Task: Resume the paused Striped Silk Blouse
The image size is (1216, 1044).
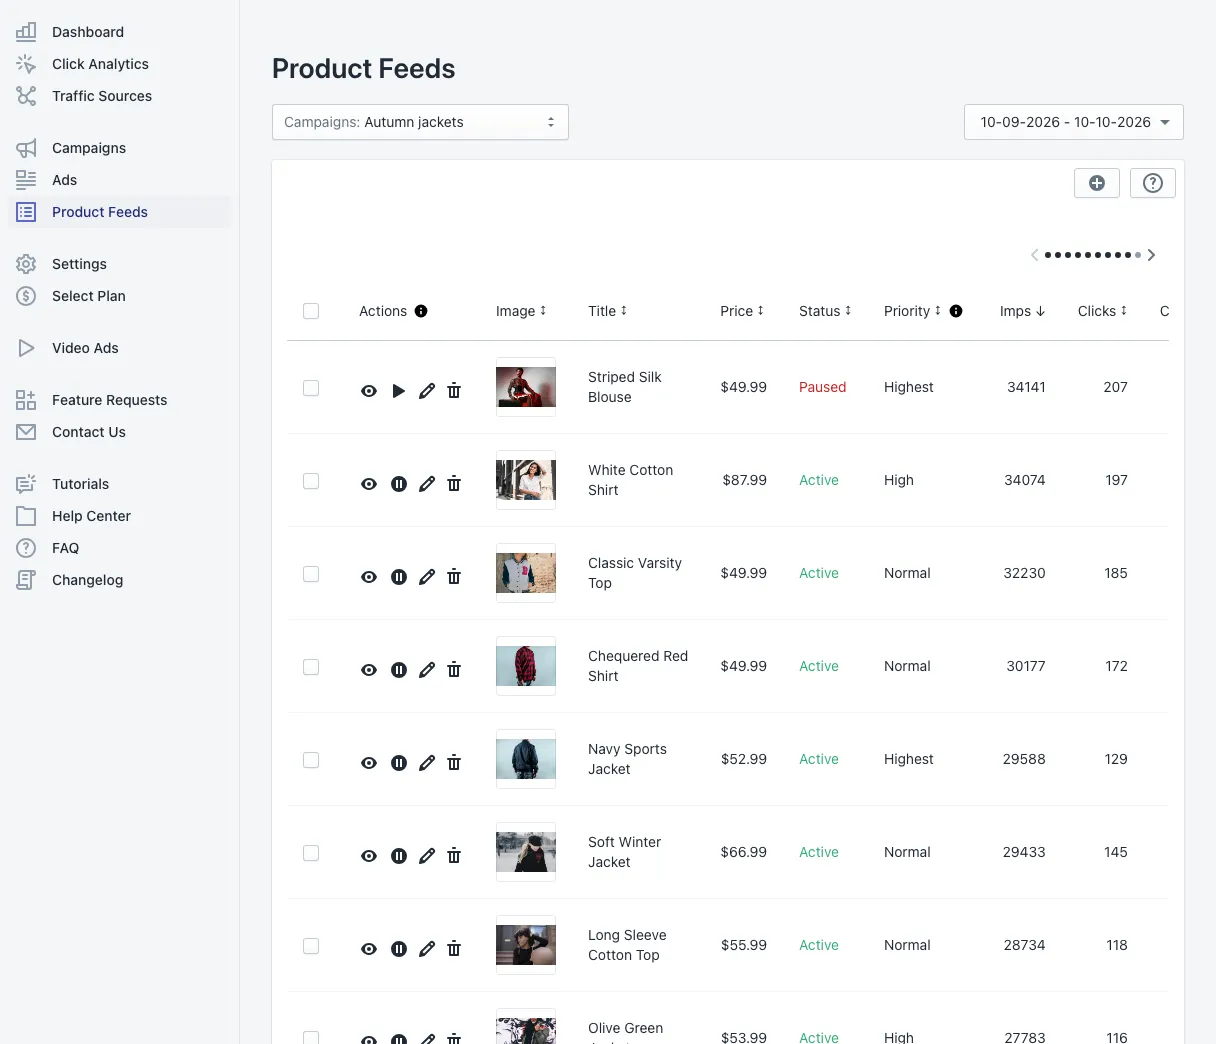Action: click(x=398, y=391)
